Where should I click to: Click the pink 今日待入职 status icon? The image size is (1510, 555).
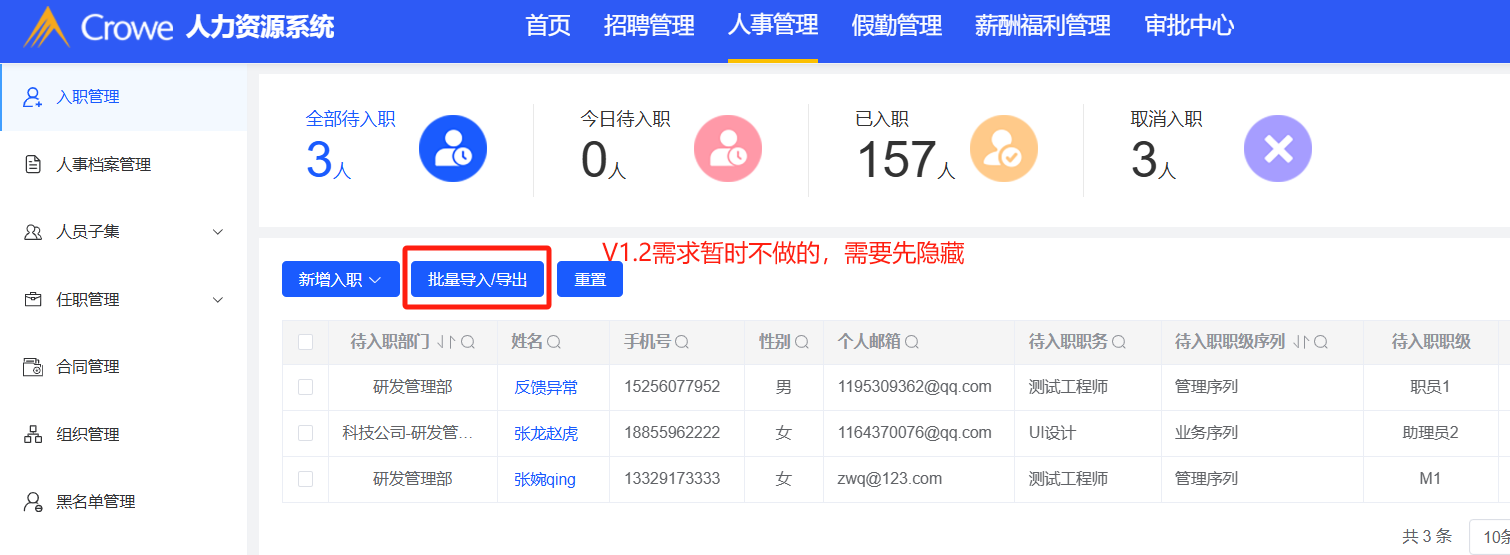point(727,149)
